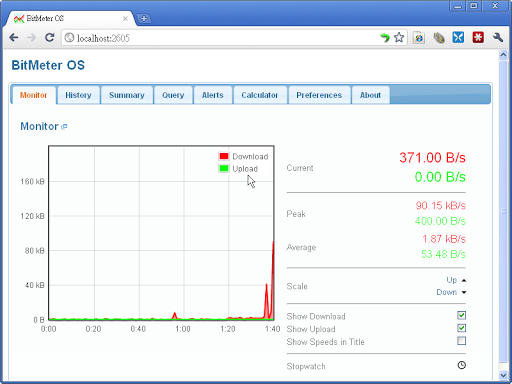Screen dimensions: 512x384
Task: Open the Calculator tab
Action: (x=260, y=95)
